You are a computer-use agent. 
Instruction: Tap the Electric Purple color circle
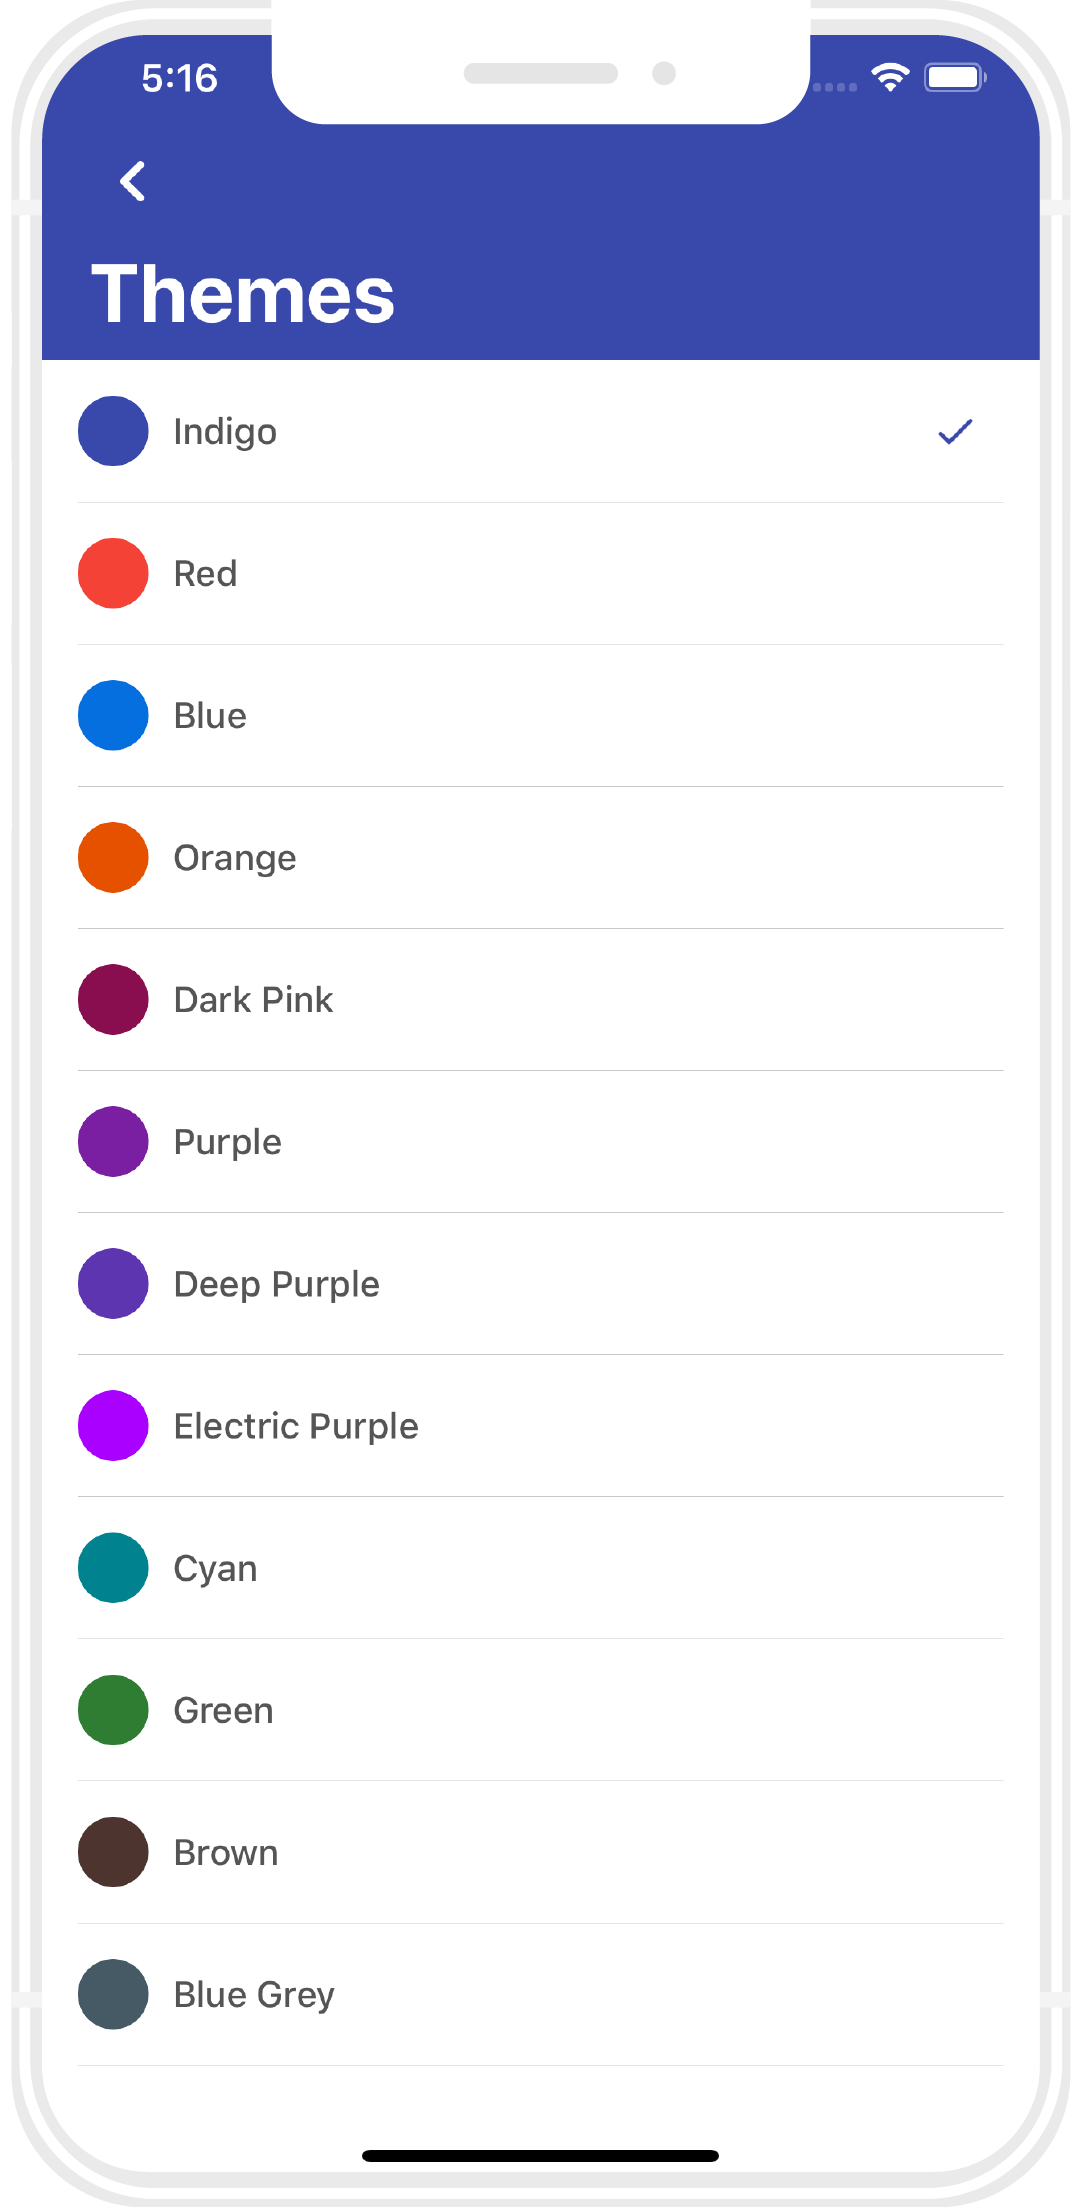[x=113, y=1426]
